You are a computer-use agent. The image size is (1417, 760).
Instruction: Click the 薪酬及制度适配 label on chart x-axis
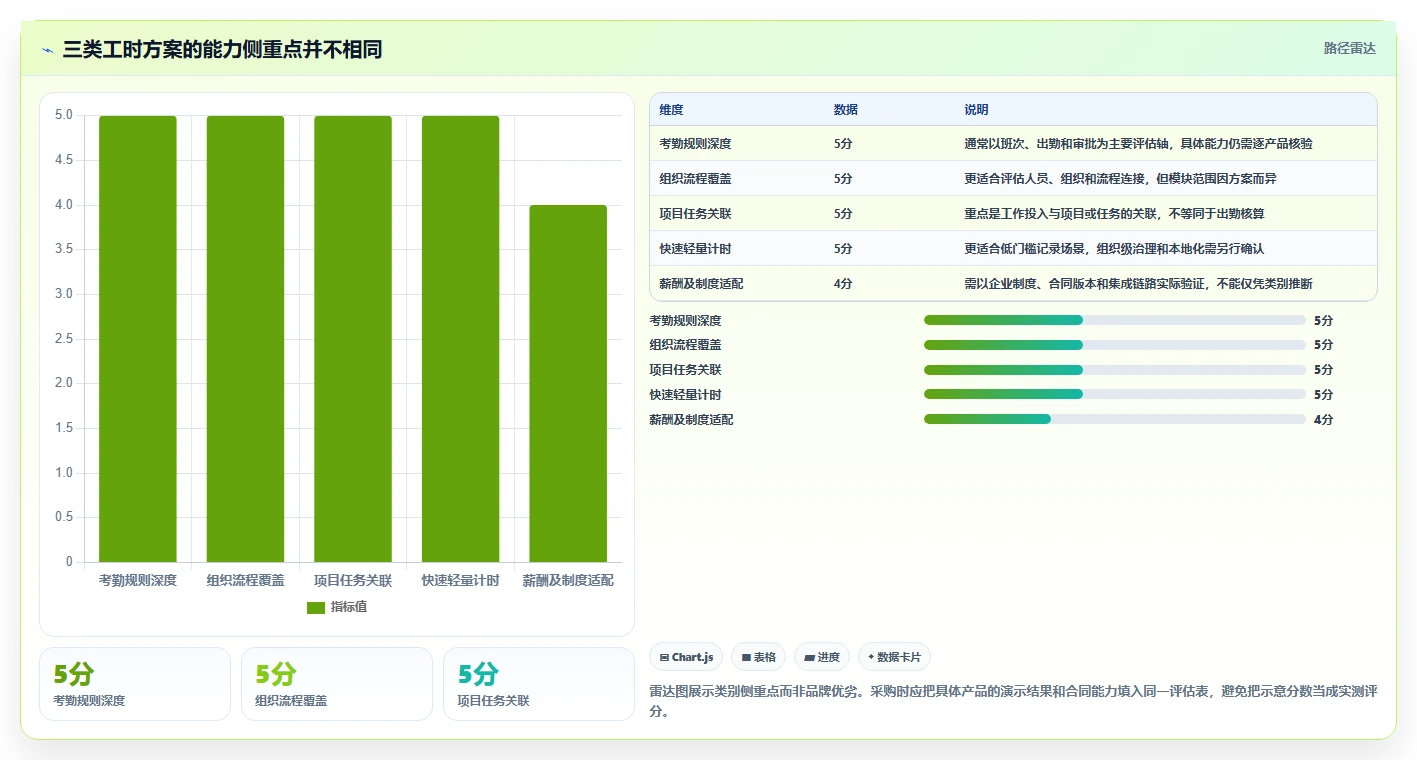tap(568, 580)
